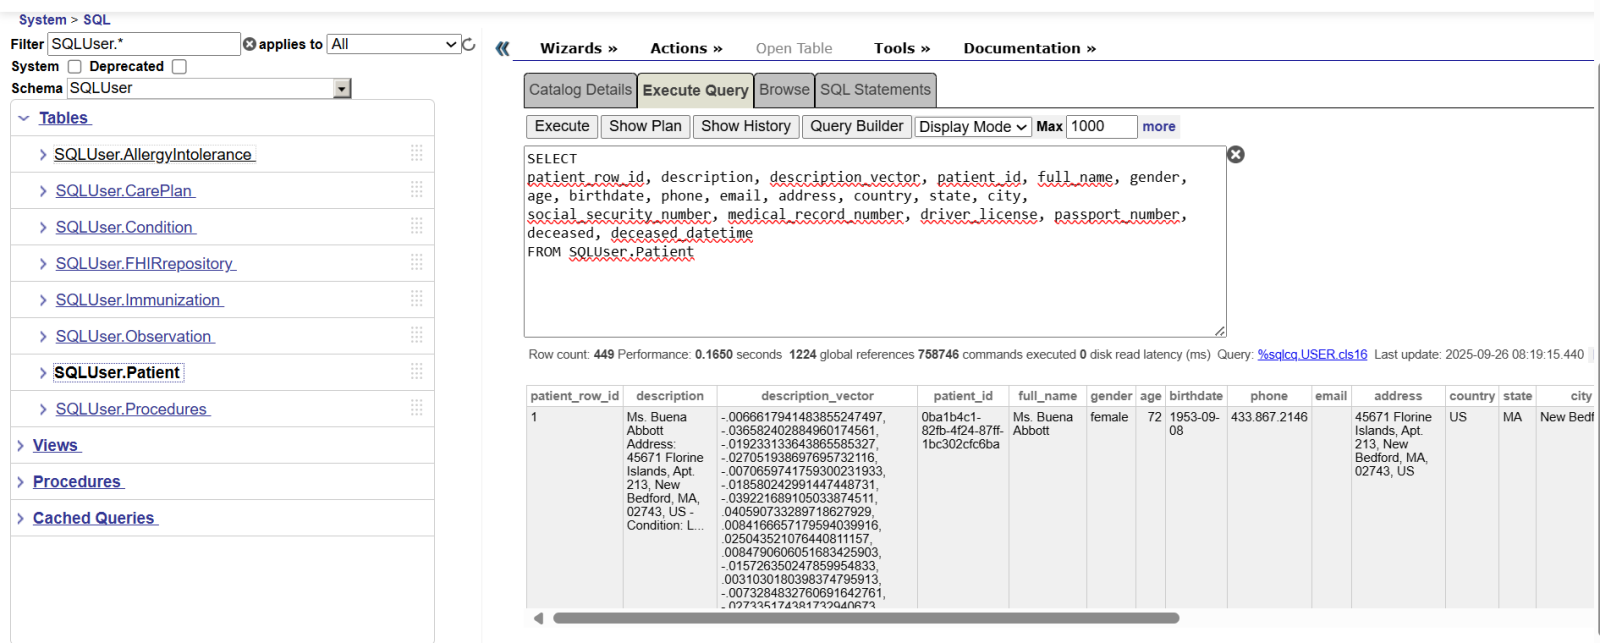This screenshot has width=1600, height=643.
Task: Switch to the Catalog Details tab
Action: [580, 90]
